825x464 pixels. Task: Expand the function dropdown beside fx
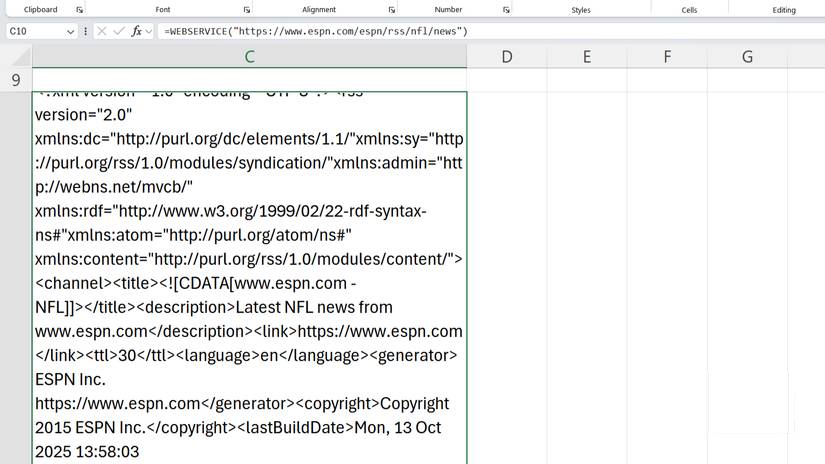pos(149,32)
